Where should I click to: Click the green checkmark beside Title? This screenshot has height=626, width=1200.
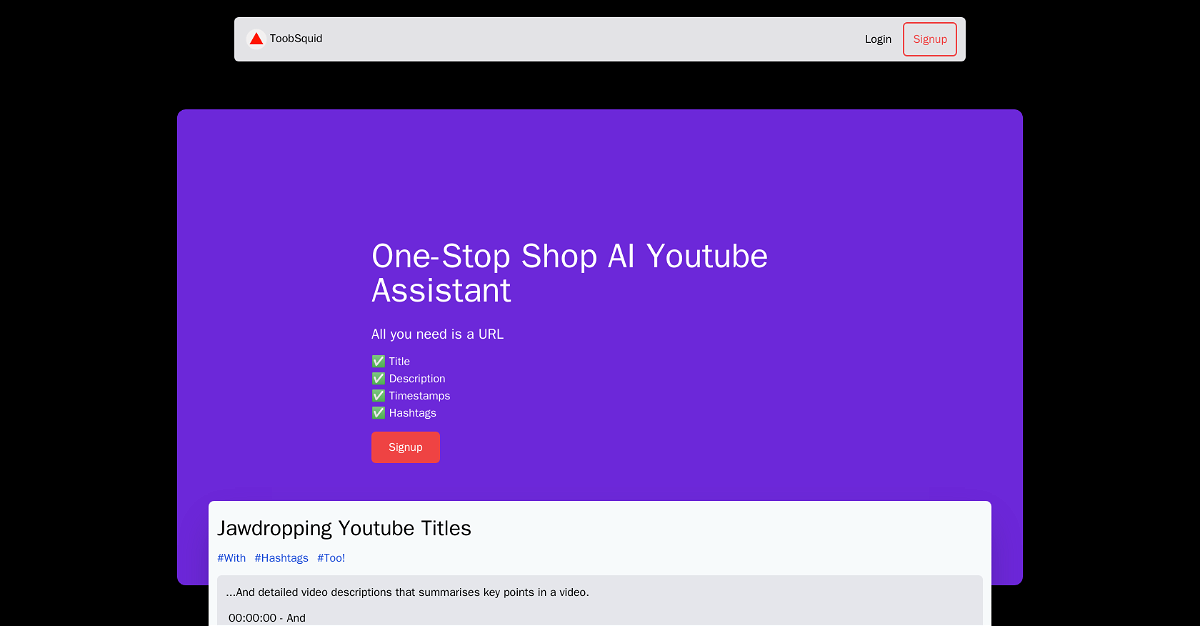(x=378, y=361)
